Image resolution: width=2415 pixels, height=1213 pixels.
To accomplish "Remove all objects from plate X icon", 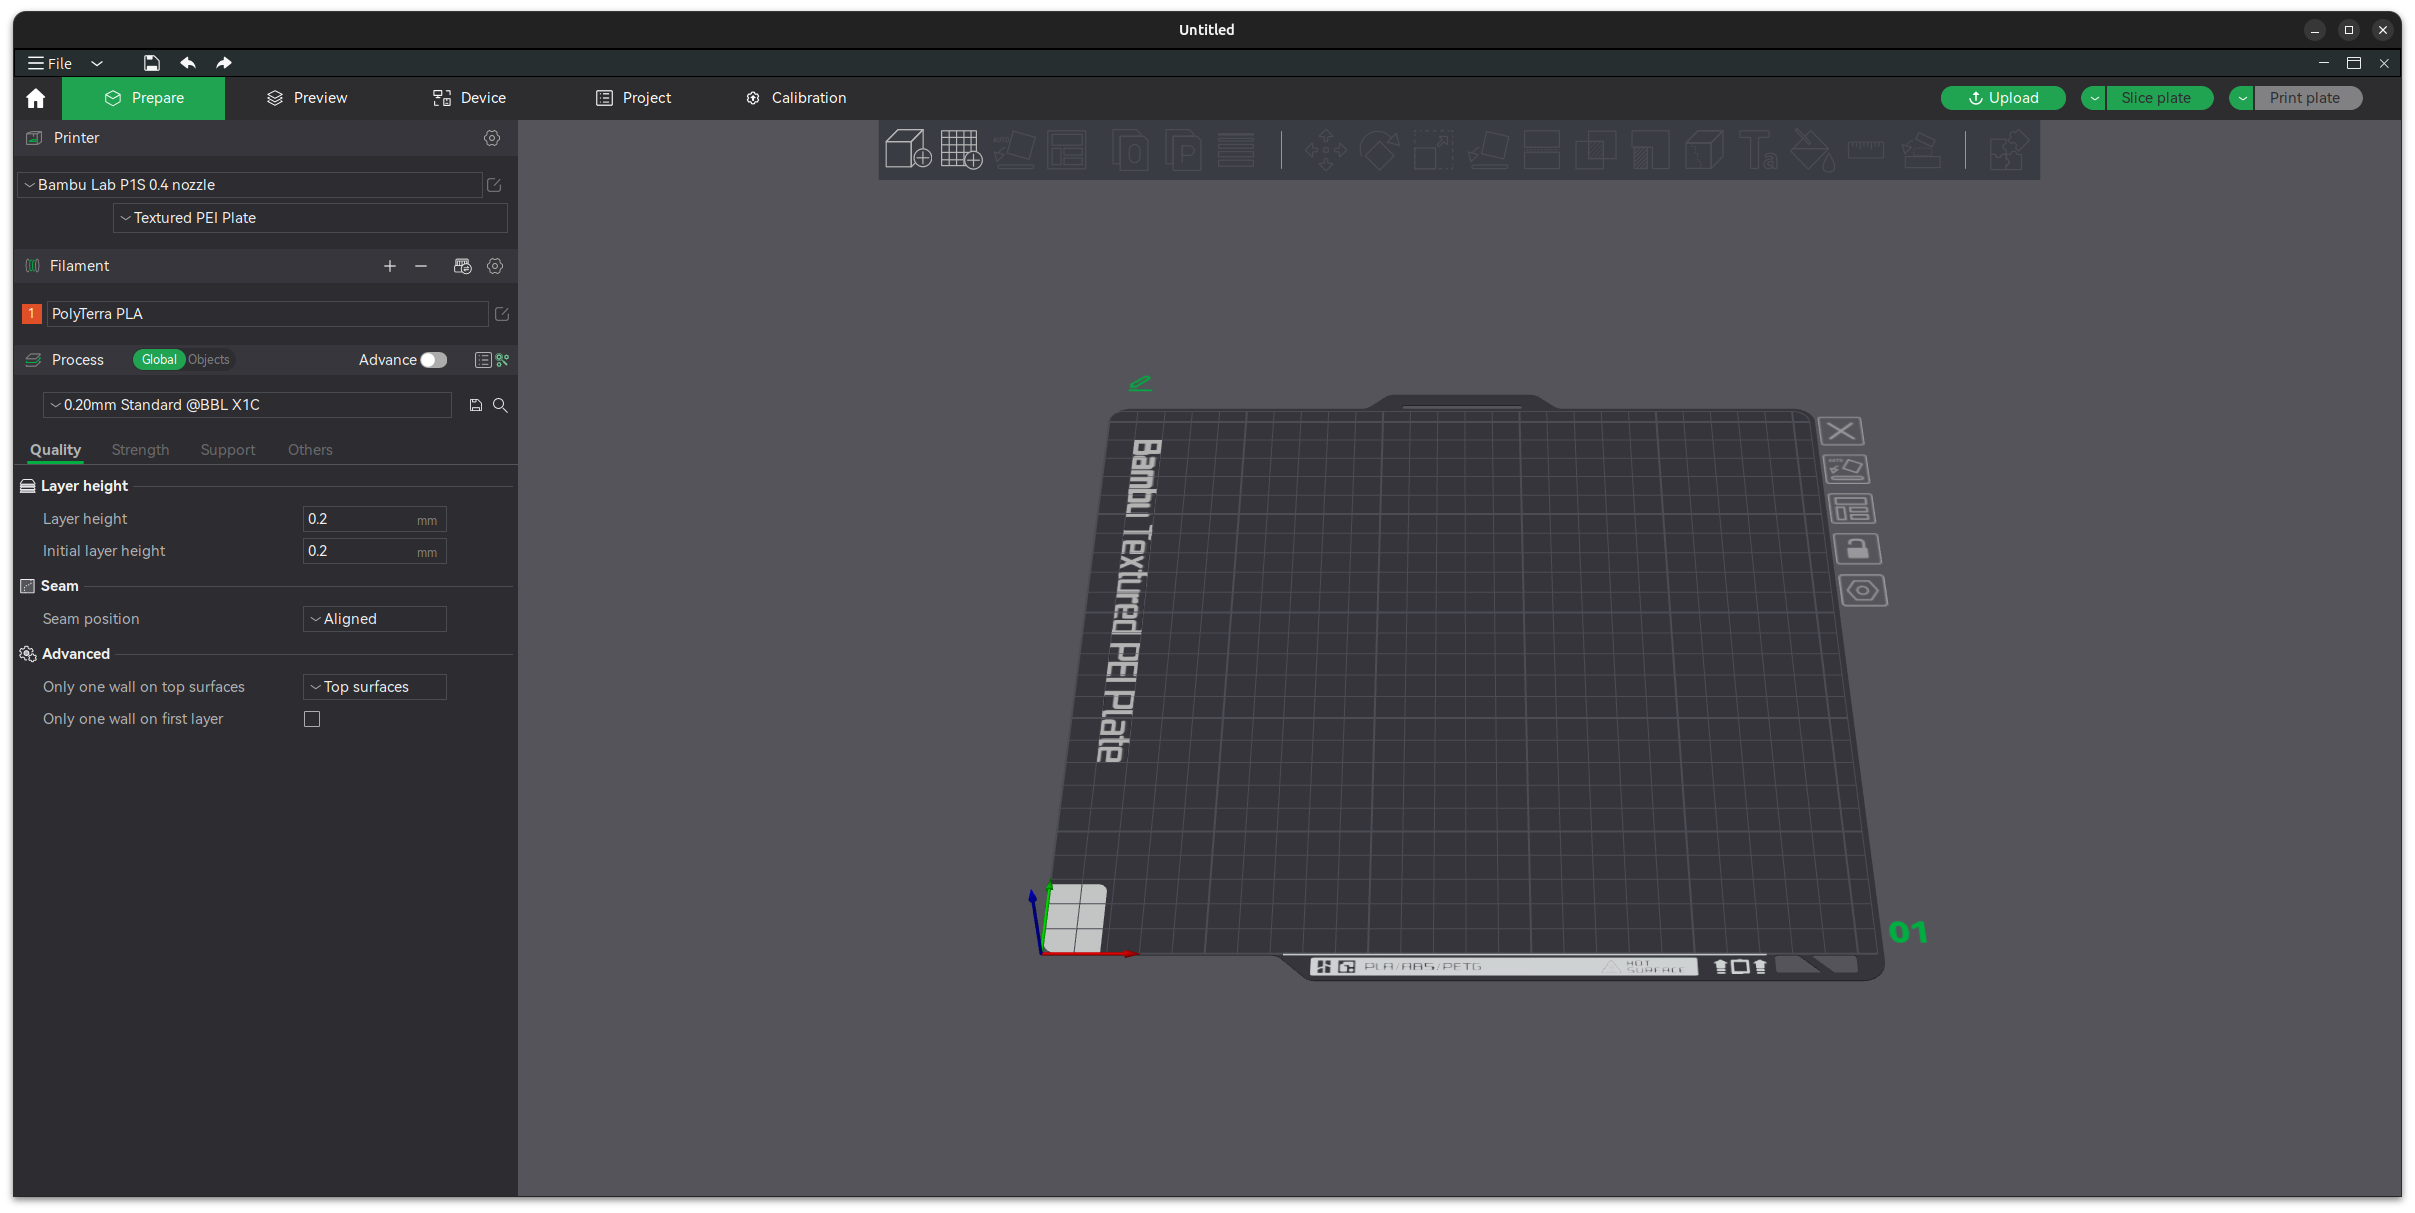I will 1840,432.
